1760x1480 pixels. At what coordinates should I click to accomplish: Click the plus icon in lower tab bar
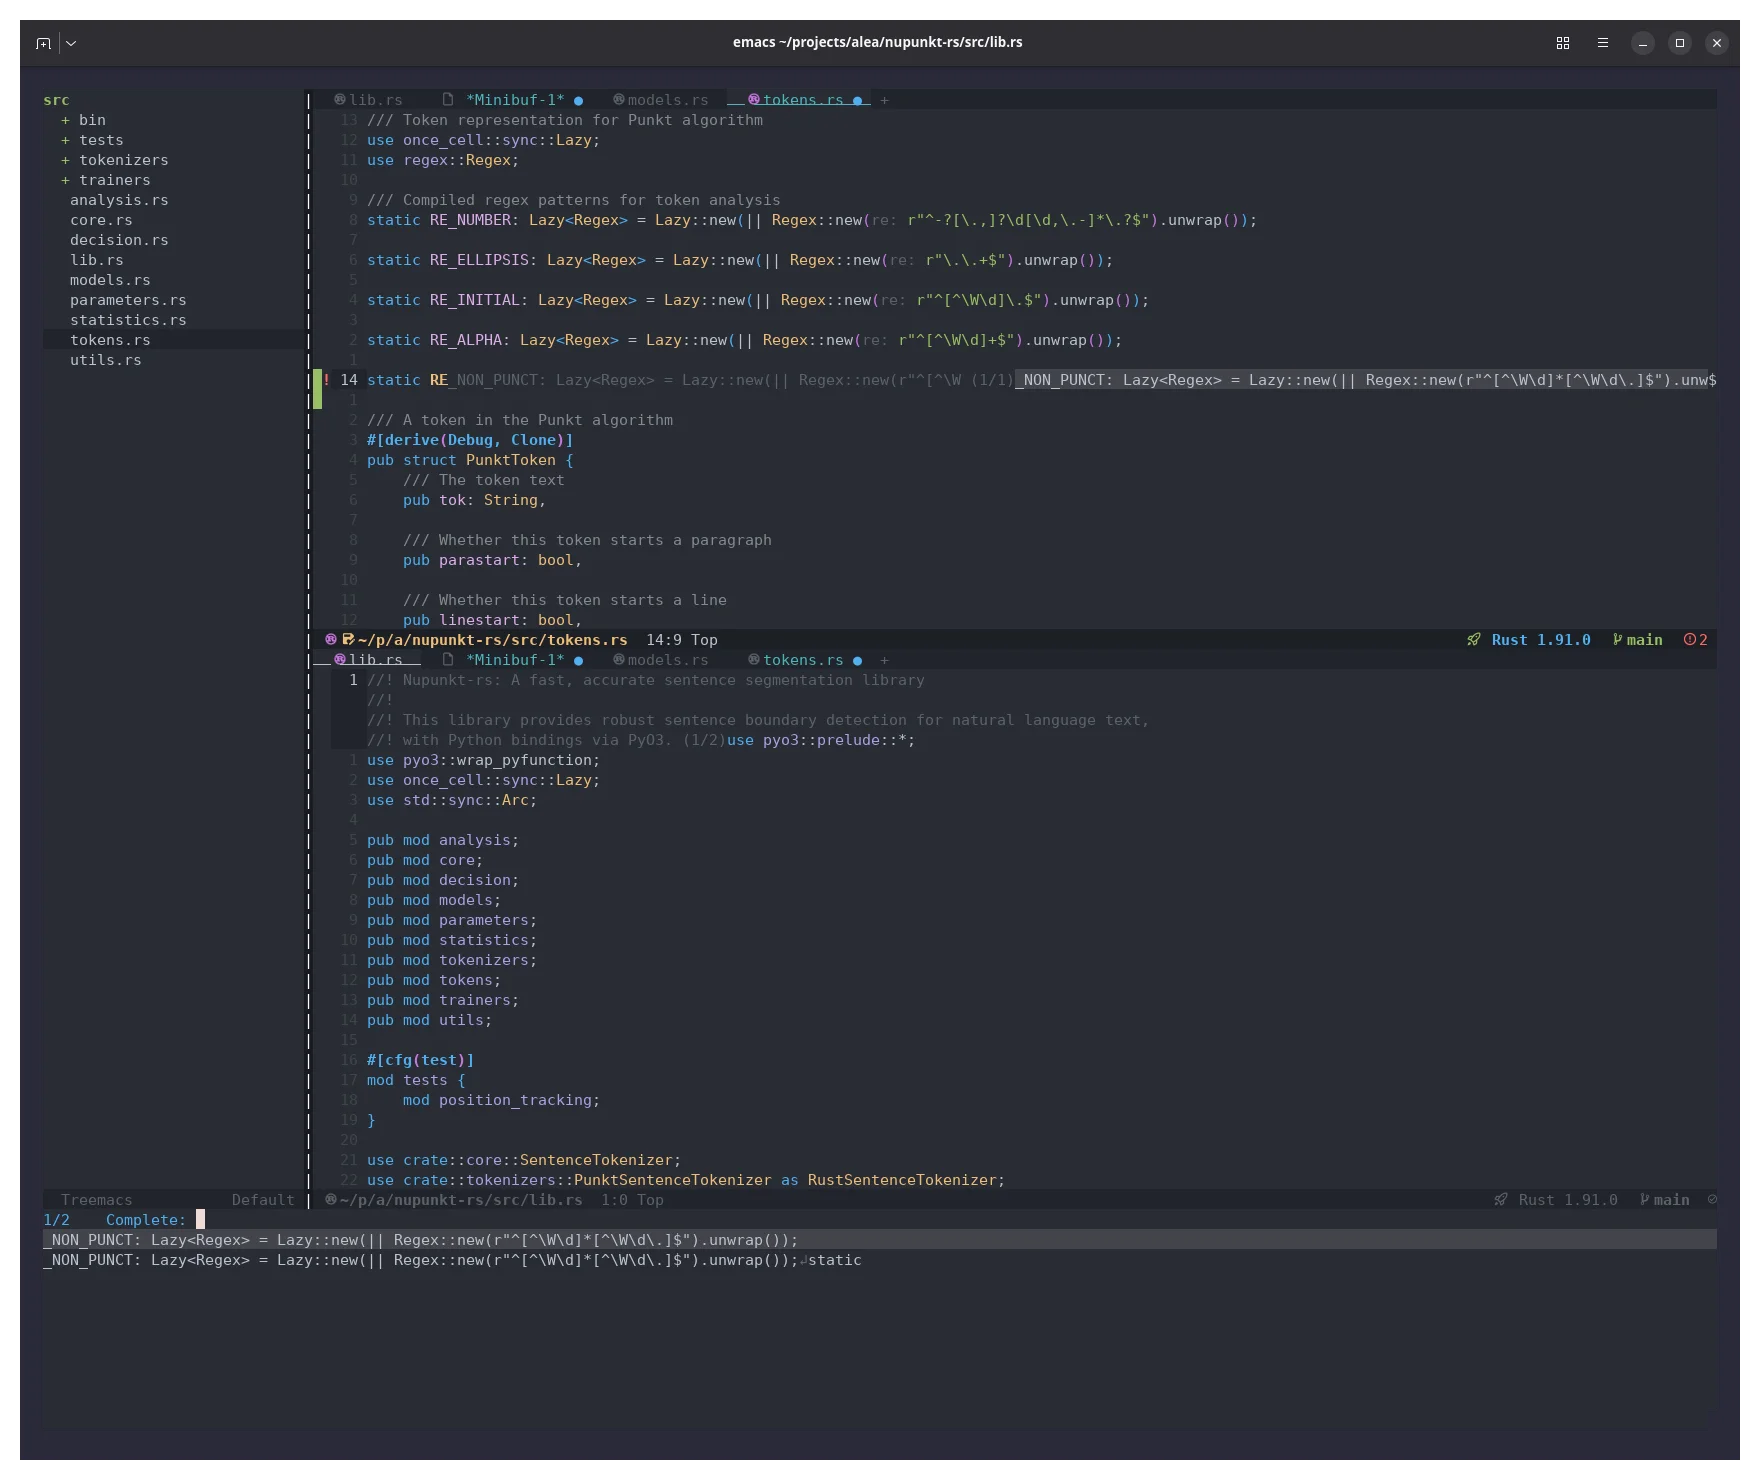(884, 660)
